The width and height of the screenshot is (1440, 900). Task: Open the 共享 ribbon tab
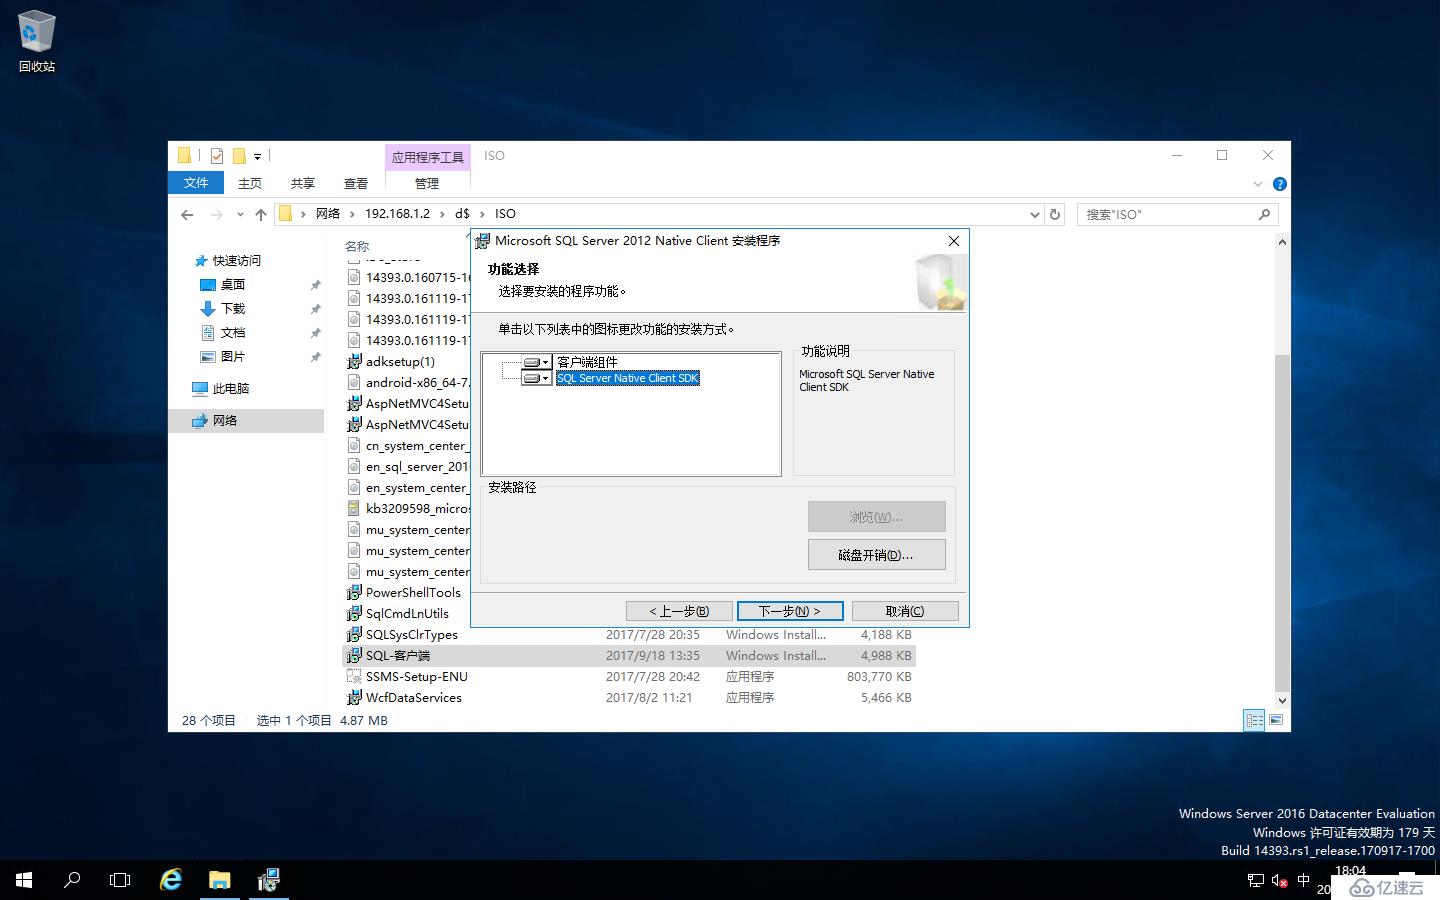303,183
